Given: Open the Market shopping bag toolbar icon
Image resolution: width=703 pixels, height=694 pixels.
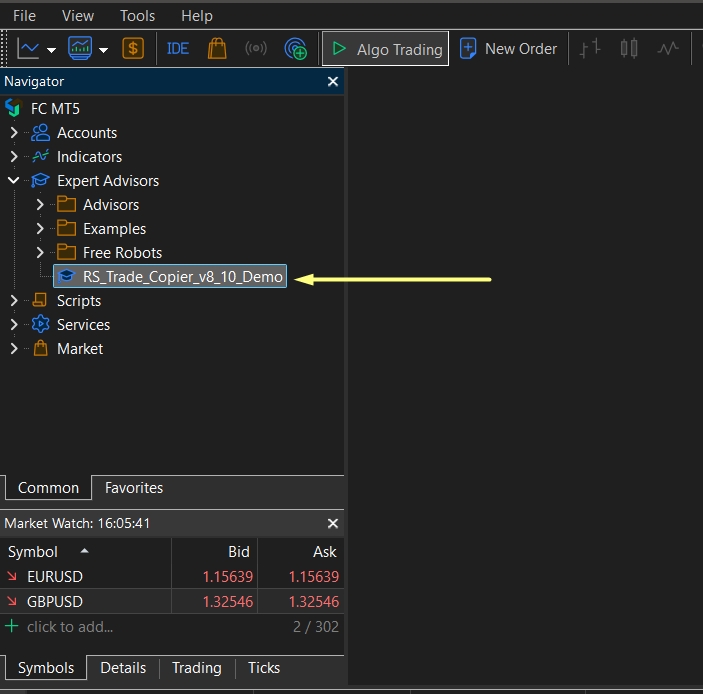Looking at the screenshot, I should [x=217, y=48].
